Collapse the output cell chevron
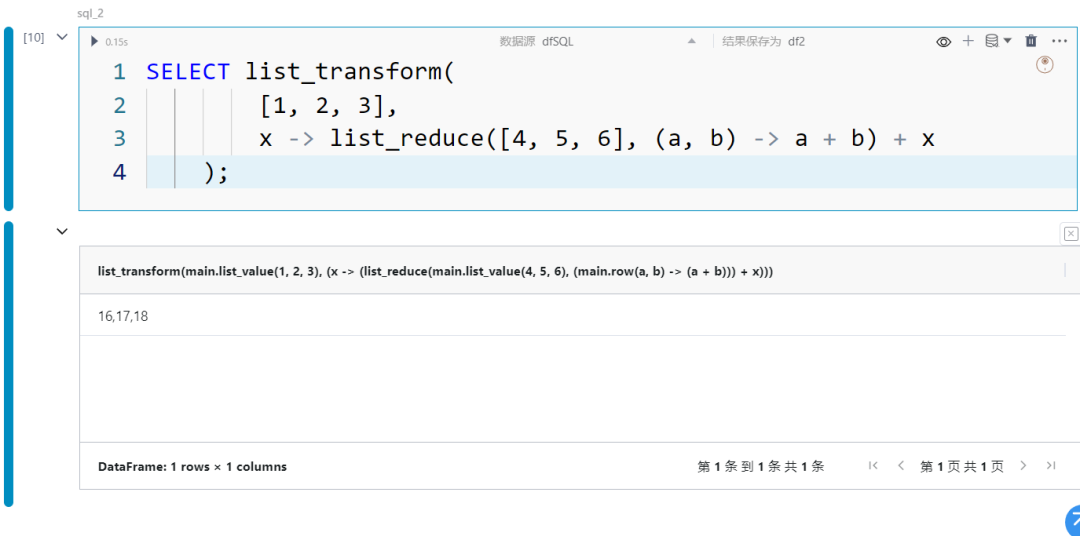The image size is (1080, 536). click(62, 232)
